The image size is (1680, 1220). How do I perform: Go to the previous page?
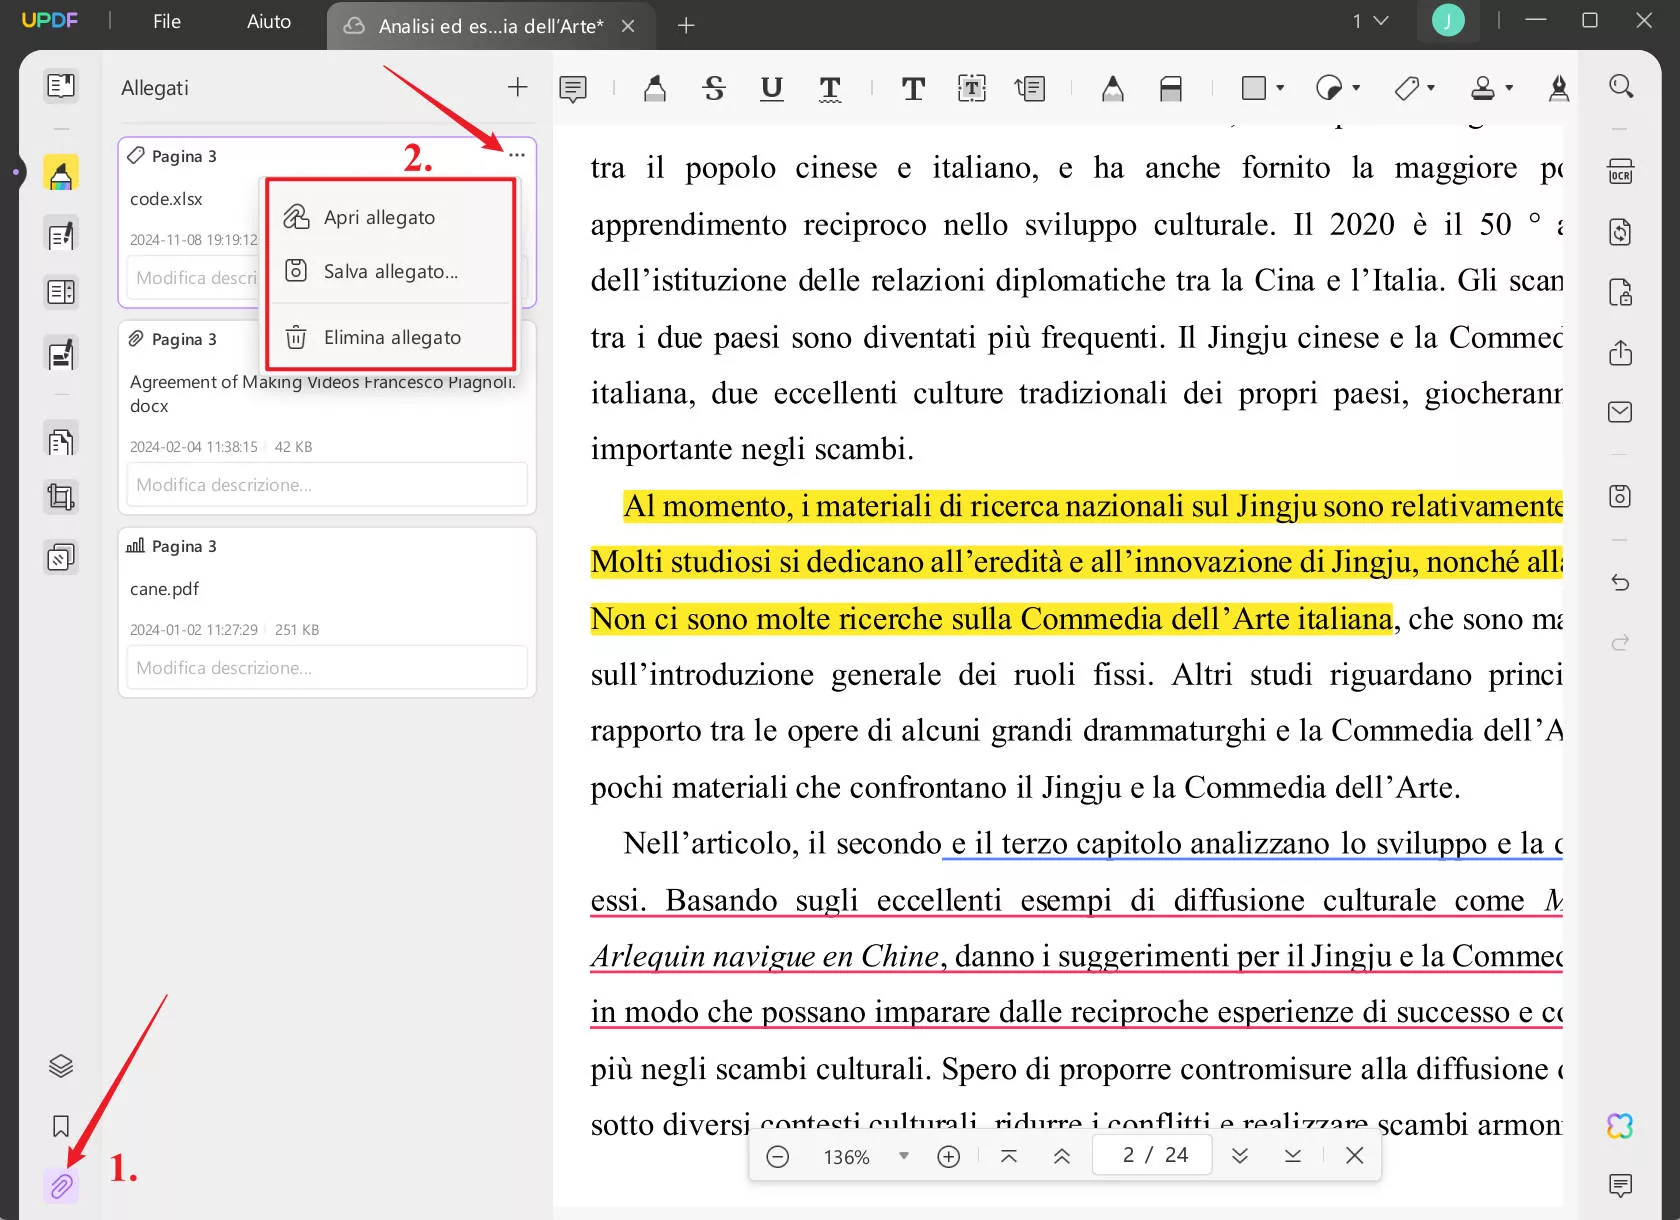pyautogui.click(x=1062, y=1156)
